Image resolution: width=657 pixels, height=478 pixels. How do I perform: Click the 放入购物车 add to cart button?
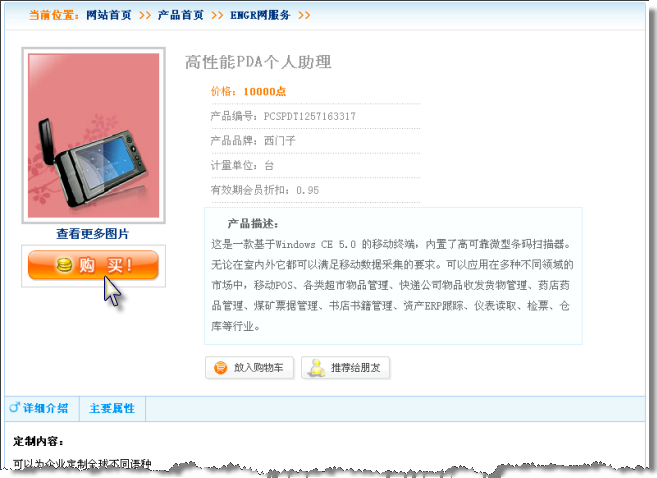pyautogui.click(x=249, y=368)
